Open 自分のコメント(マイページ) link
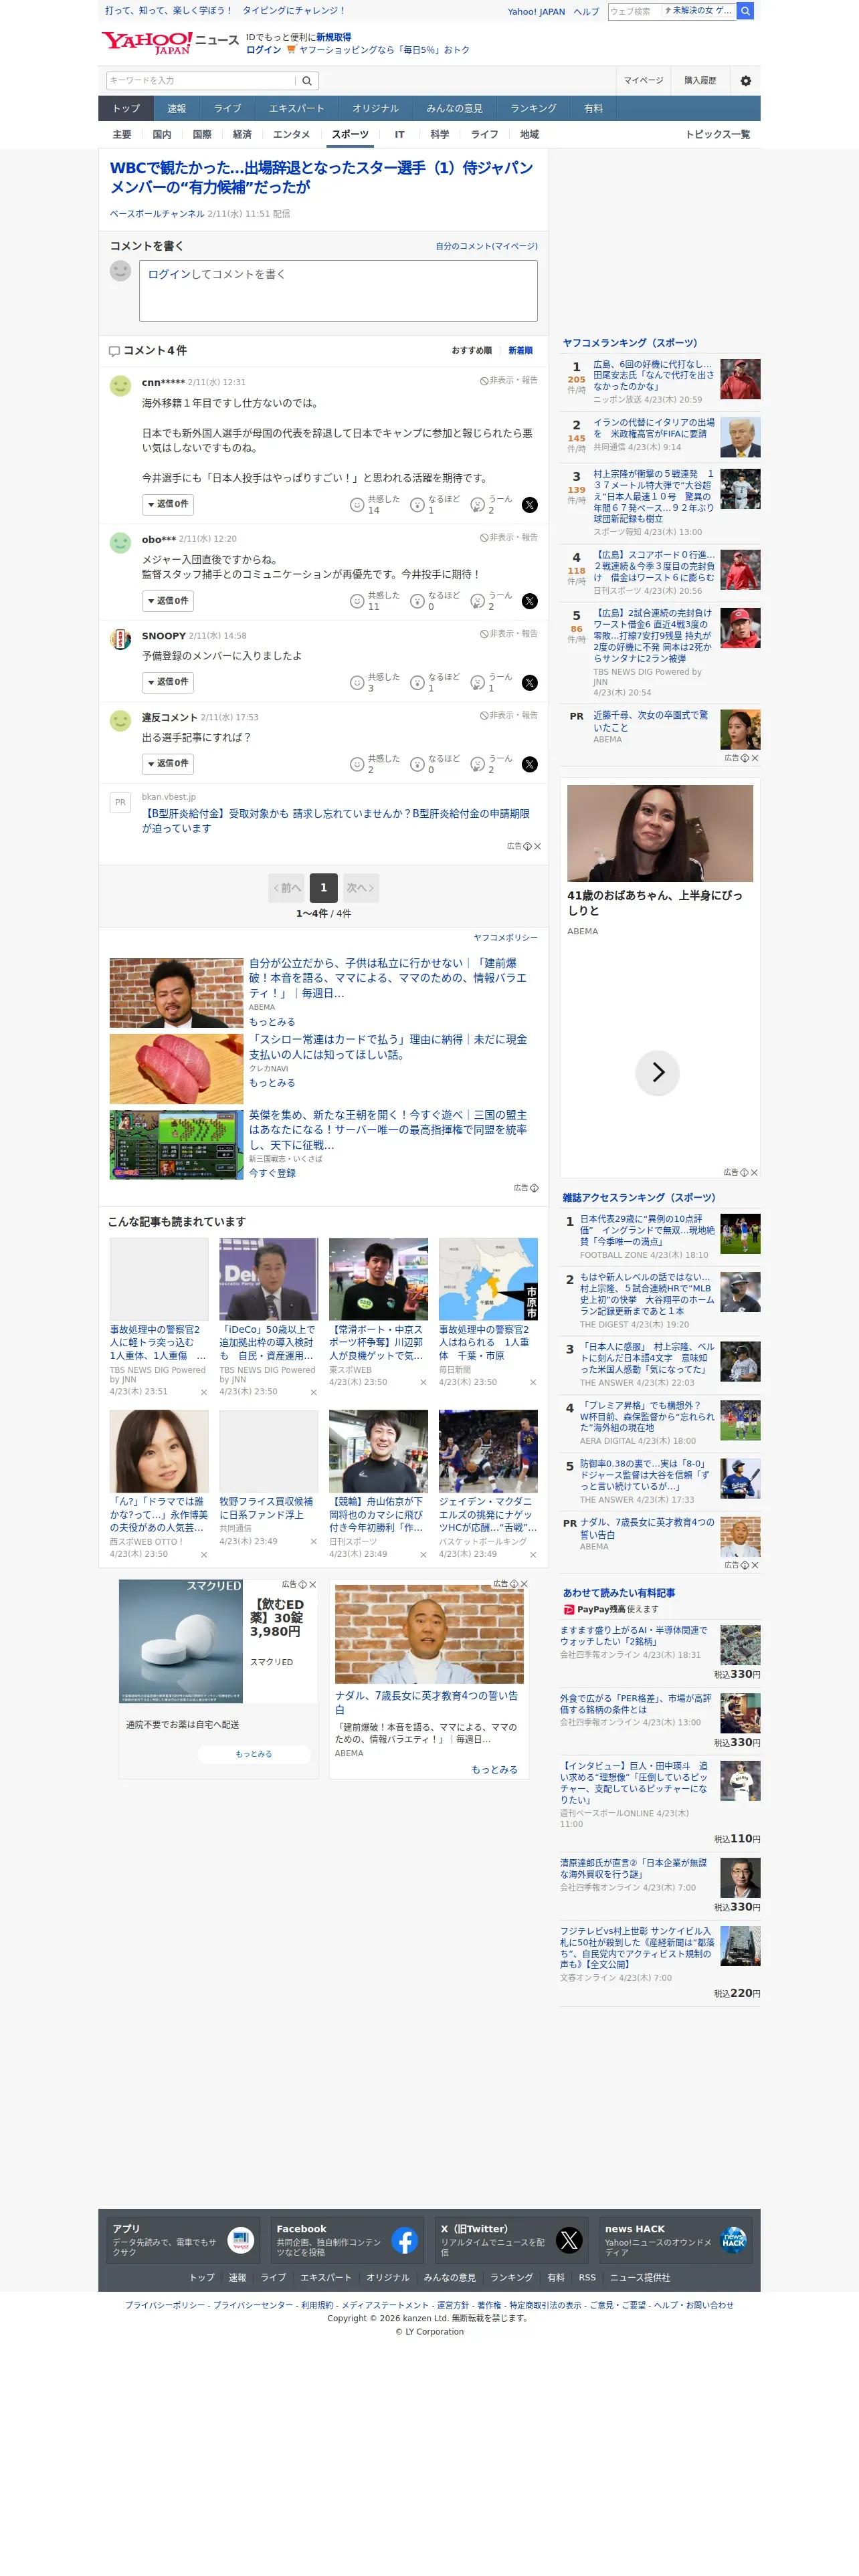This screenshot has height=2576, width=859. [486, 246]
